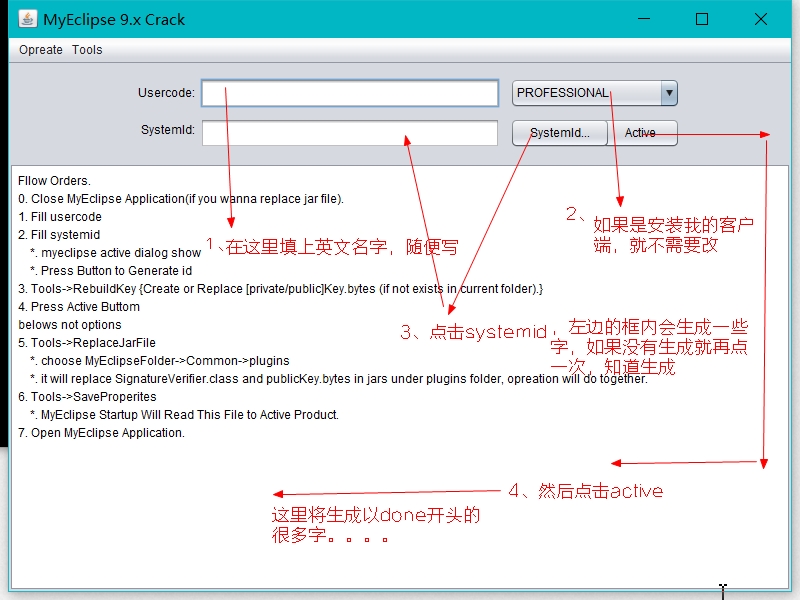The image size is (800, 600).
Task: Click the '5. Tools->ReplaceJarFile' line
Action: coord(87,343)
